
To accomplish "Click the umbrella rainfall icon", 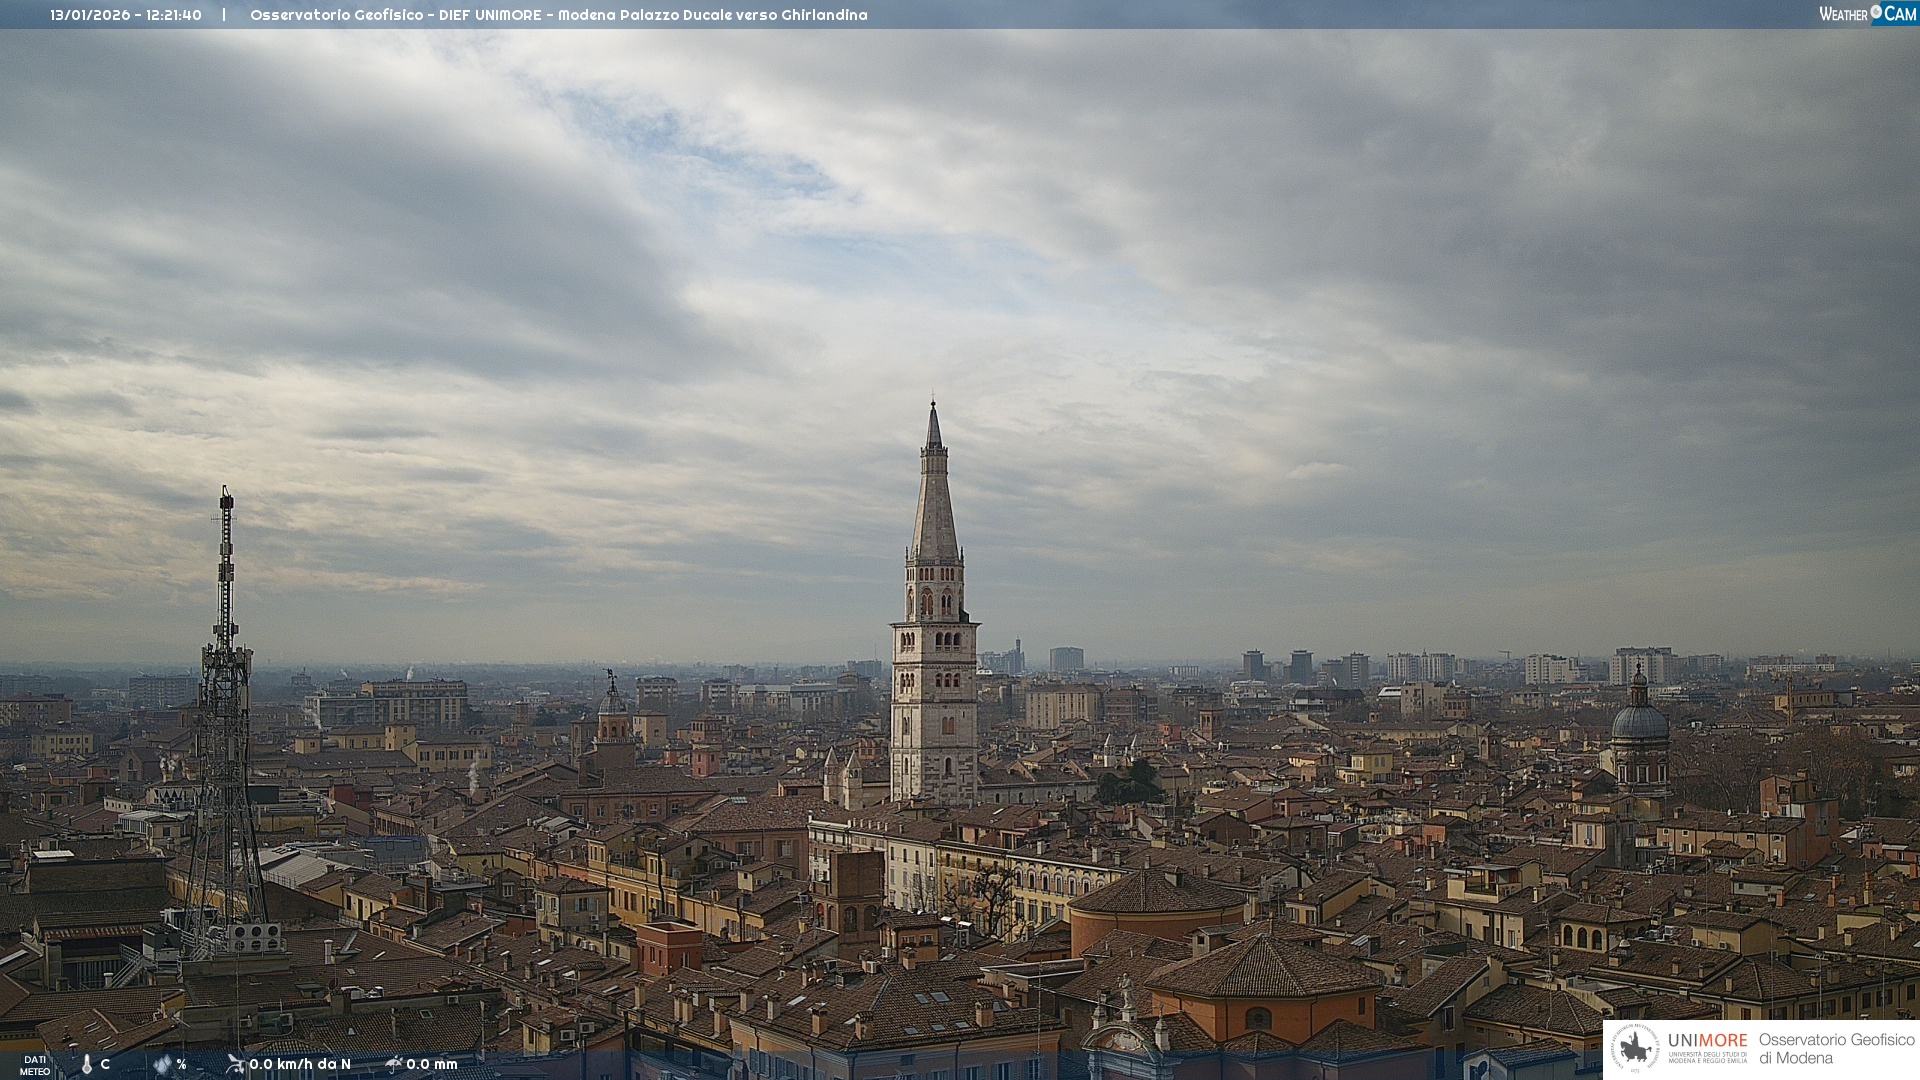I will click(394, 1064).
